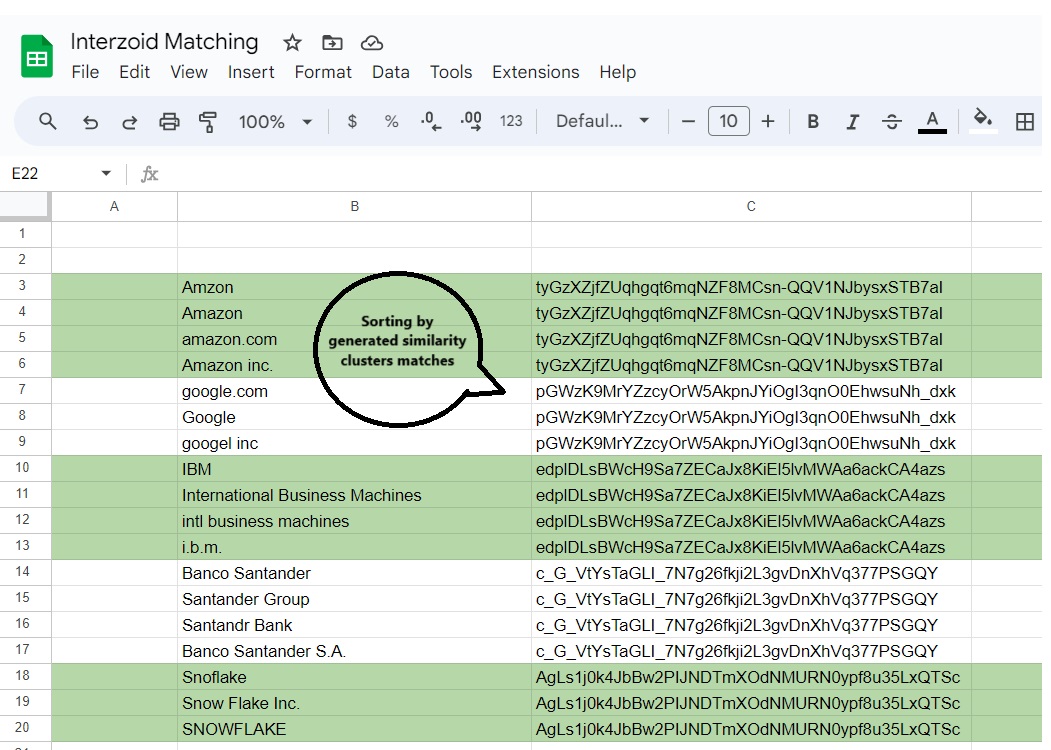Open more number formats 123

(511, 121)
